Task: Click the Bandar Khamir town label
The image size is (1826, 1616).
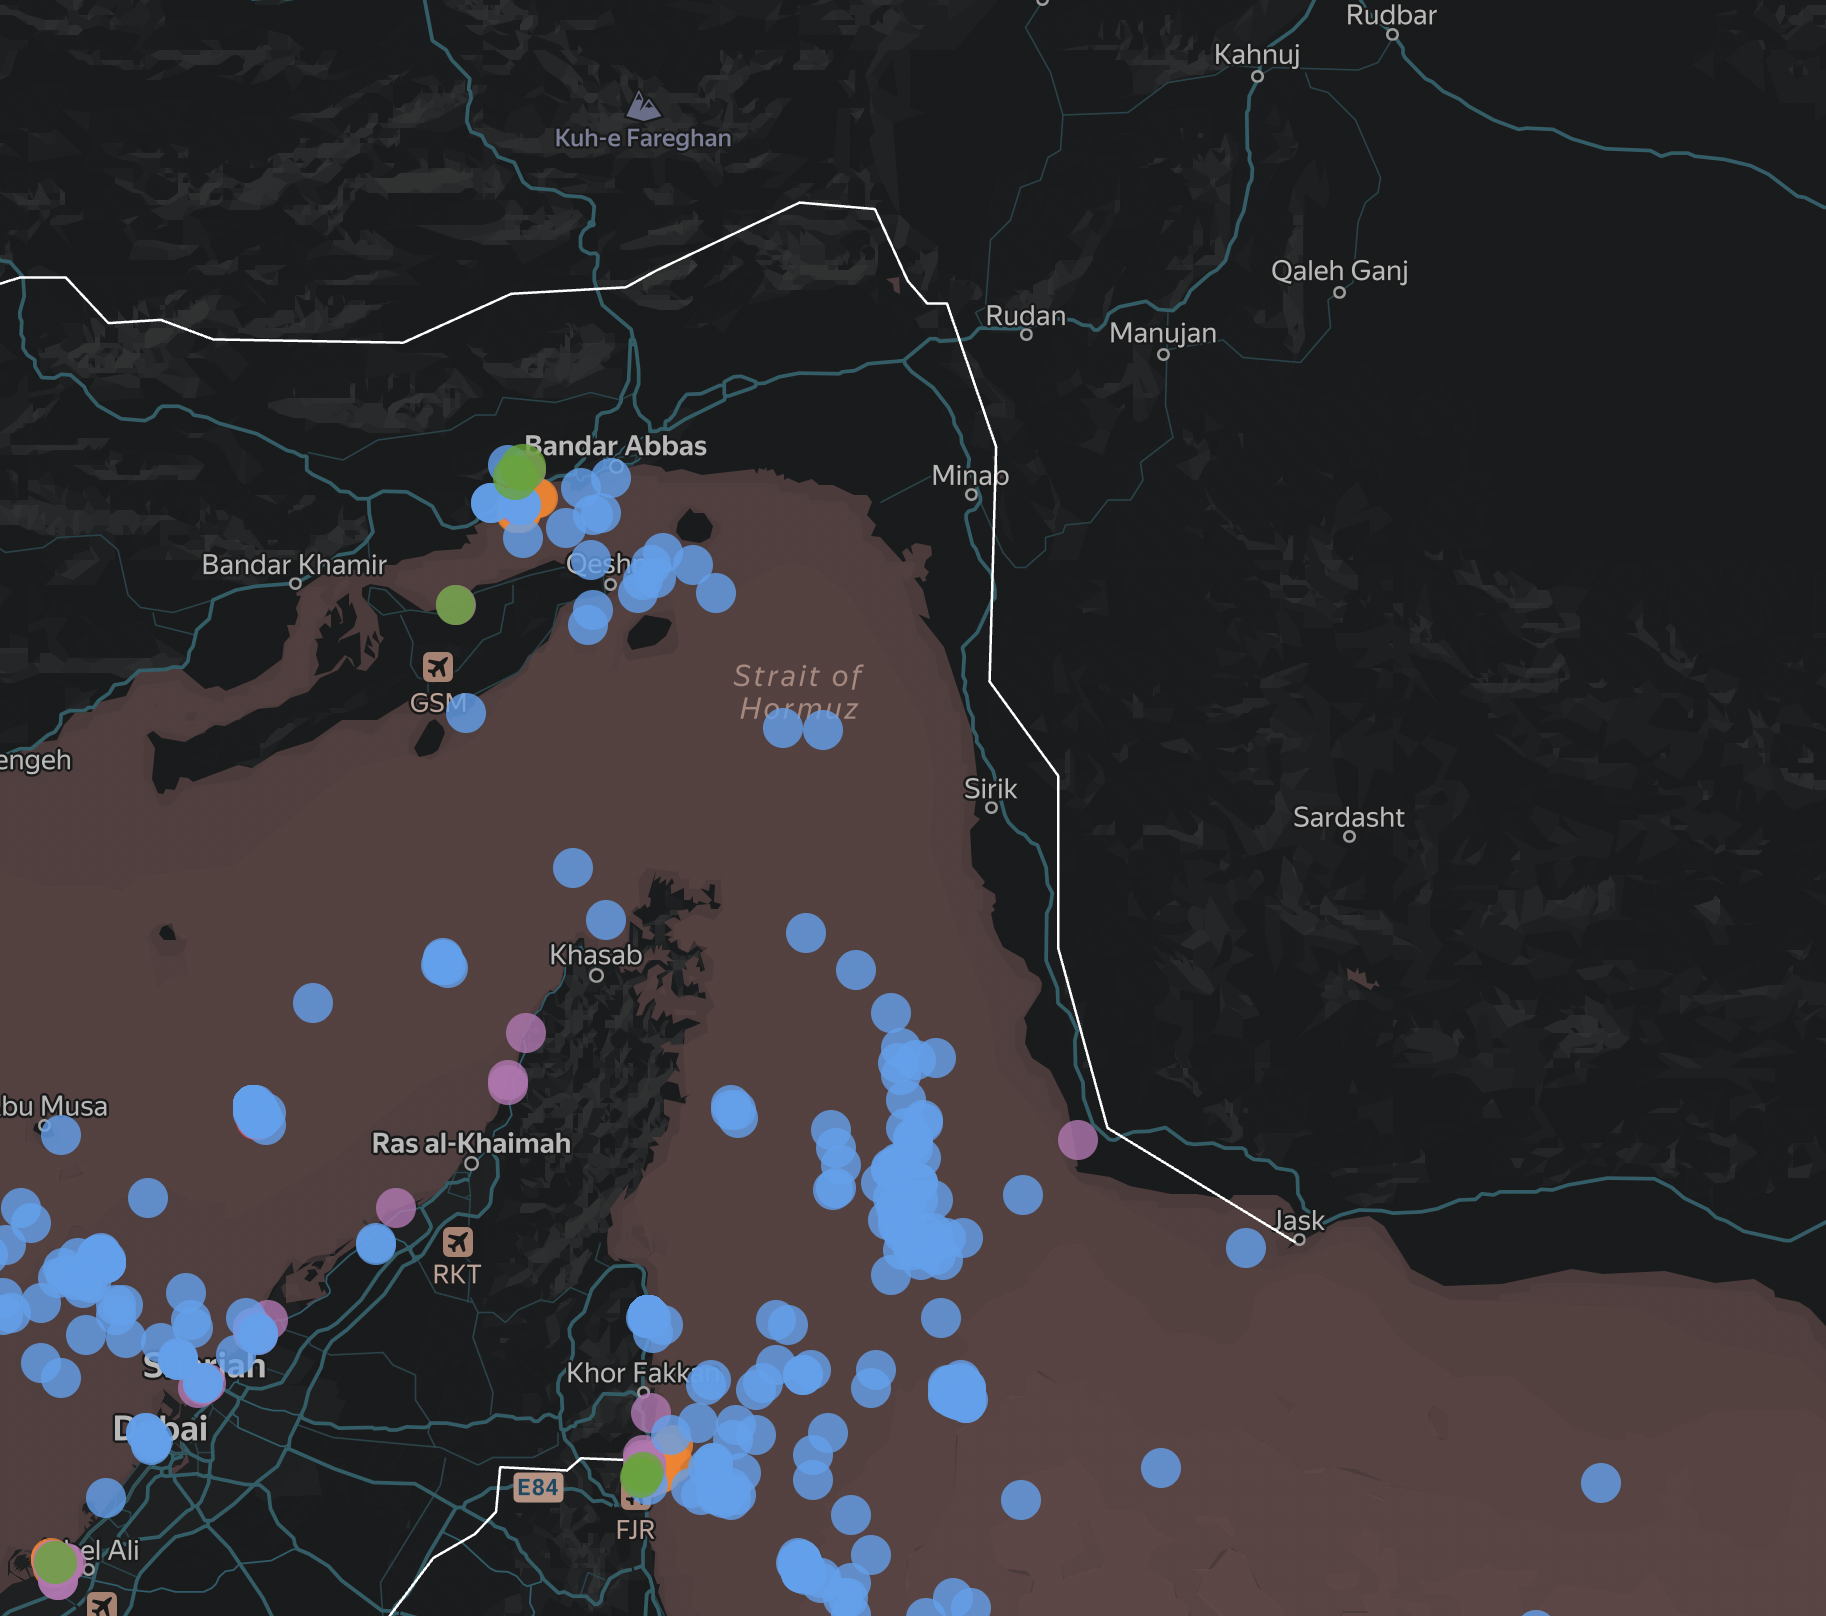Action: (294, 565)
